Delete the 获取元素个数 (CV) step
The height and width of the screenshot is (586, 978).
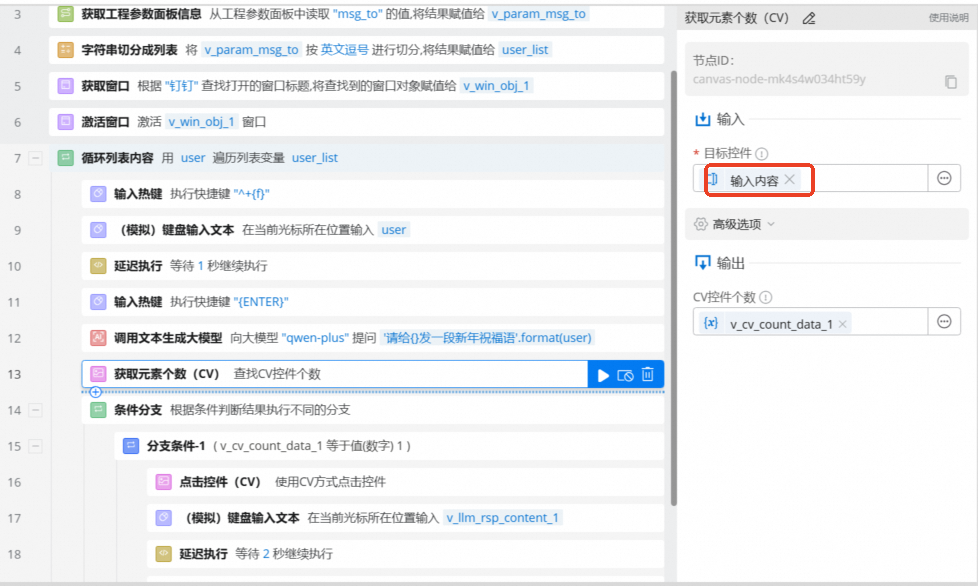pos(647,375)
